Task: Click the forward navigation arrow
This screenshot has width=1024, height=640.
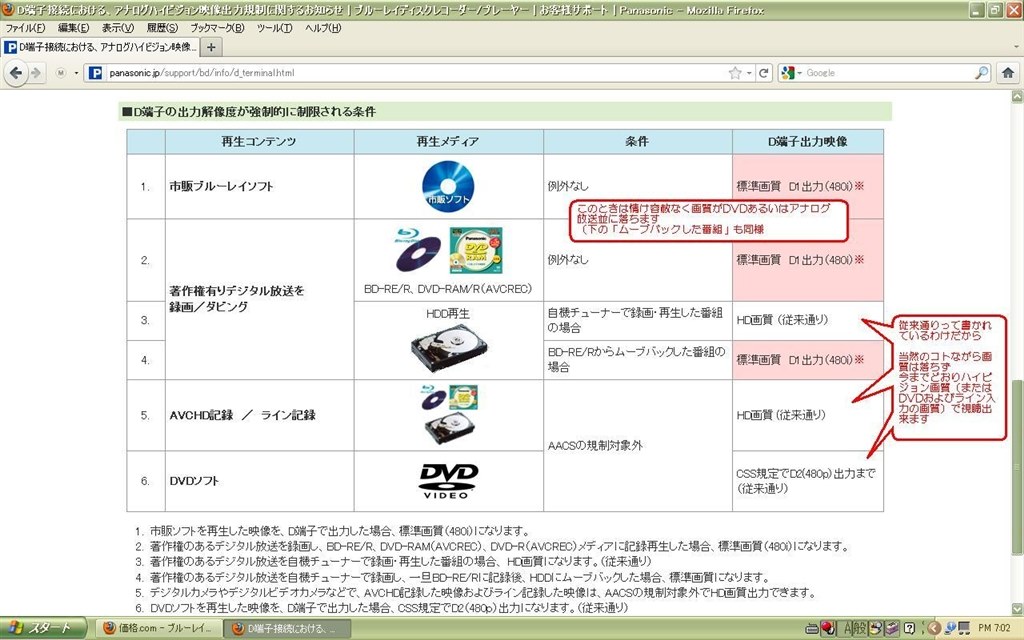Action: click(x=37, y=73)
